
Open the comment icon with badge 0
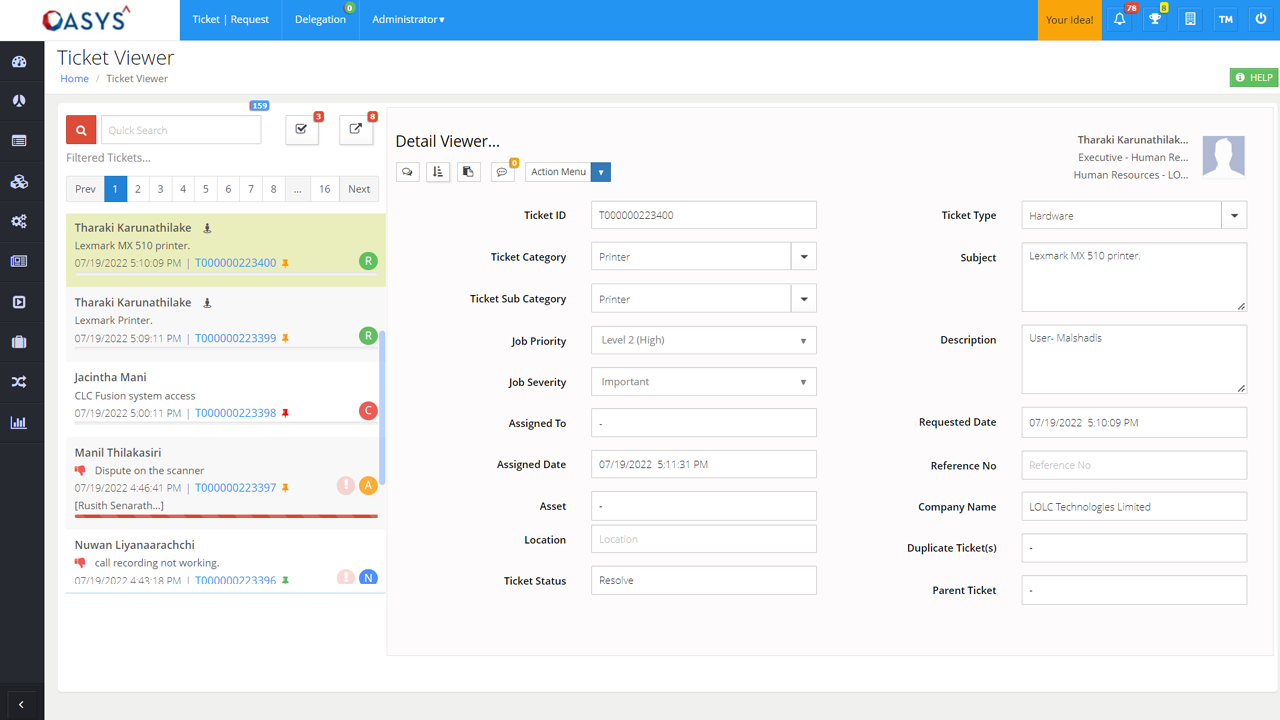(502, 172)
